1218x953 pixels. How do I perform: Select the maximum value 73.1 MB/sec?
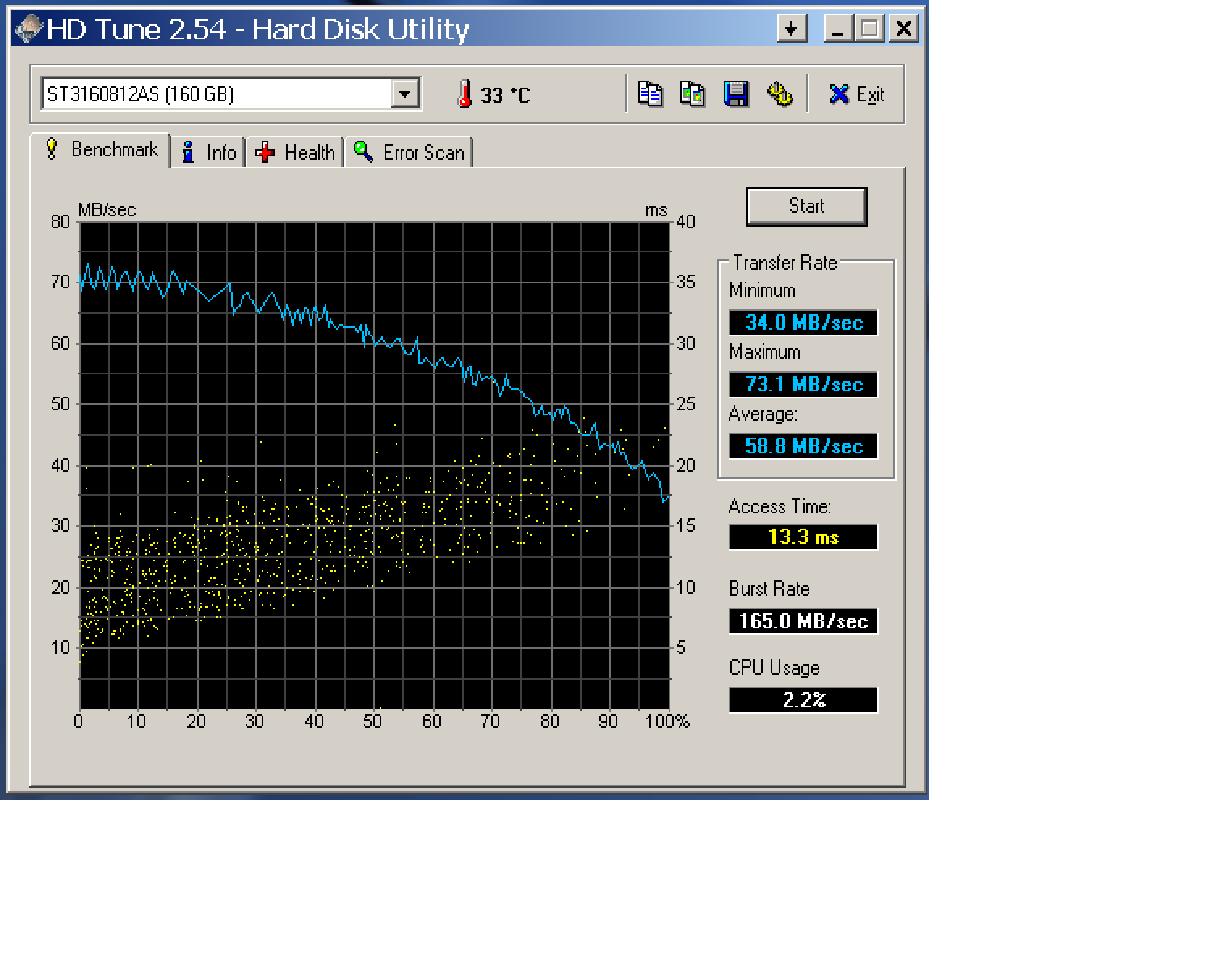[803, 384]
